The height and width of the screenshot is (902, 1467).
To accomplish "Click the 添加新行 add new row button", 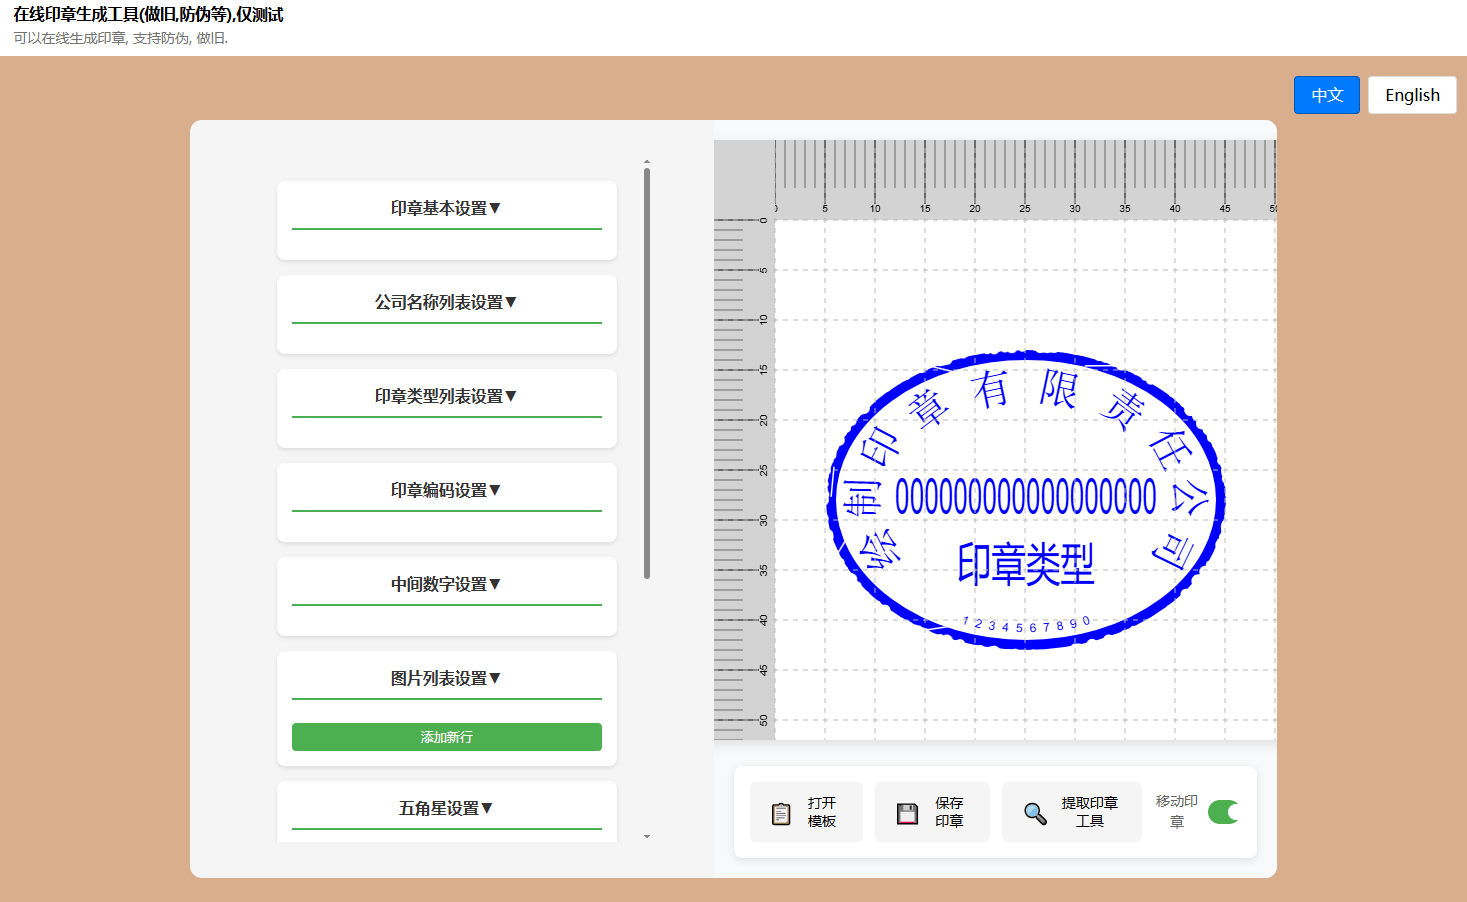I will click(x=446, y=736).
